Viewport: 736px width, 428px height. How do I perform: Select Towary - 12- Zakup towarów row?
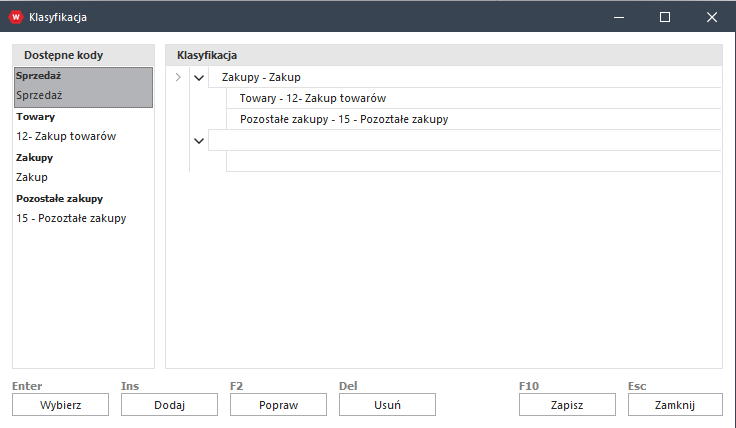[x=313, y=99]
